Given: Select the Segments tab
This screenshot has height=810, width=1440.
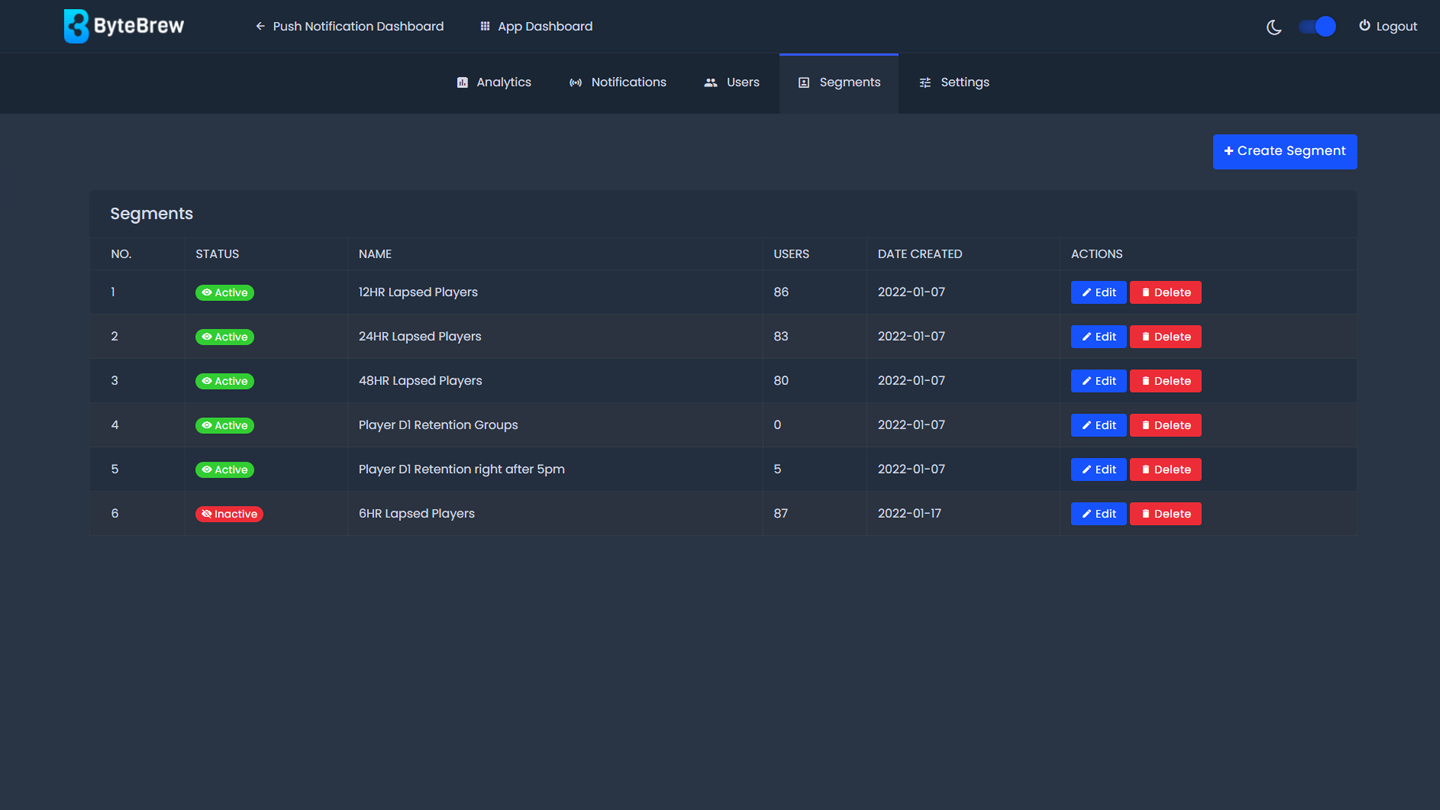Looking at the screenshot, I should tap(839, 83).
